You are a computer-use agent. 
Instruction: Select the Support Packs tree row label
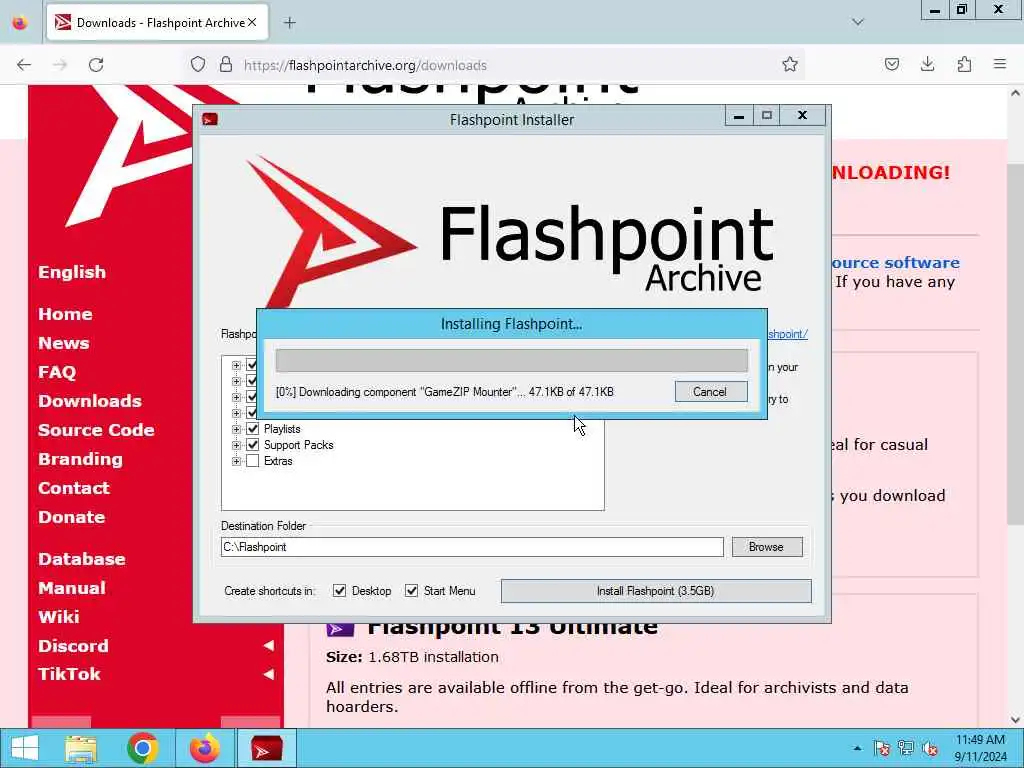pyautogui.click(x=298, y=445)
